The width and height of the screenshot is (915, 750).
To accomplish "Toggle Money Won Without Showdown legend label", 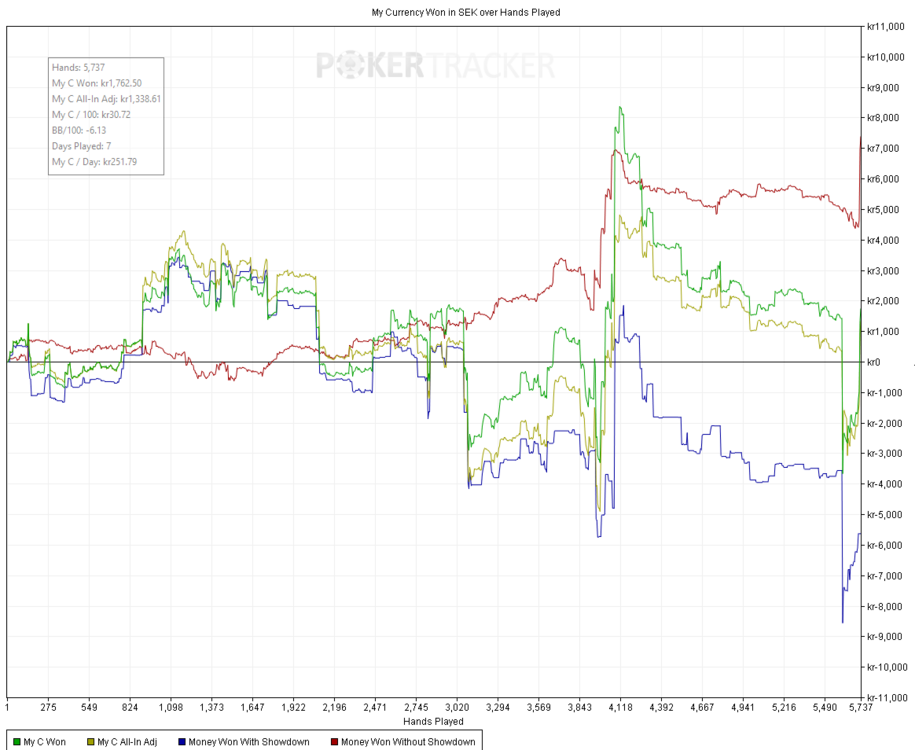I will [x=408, y=742].
